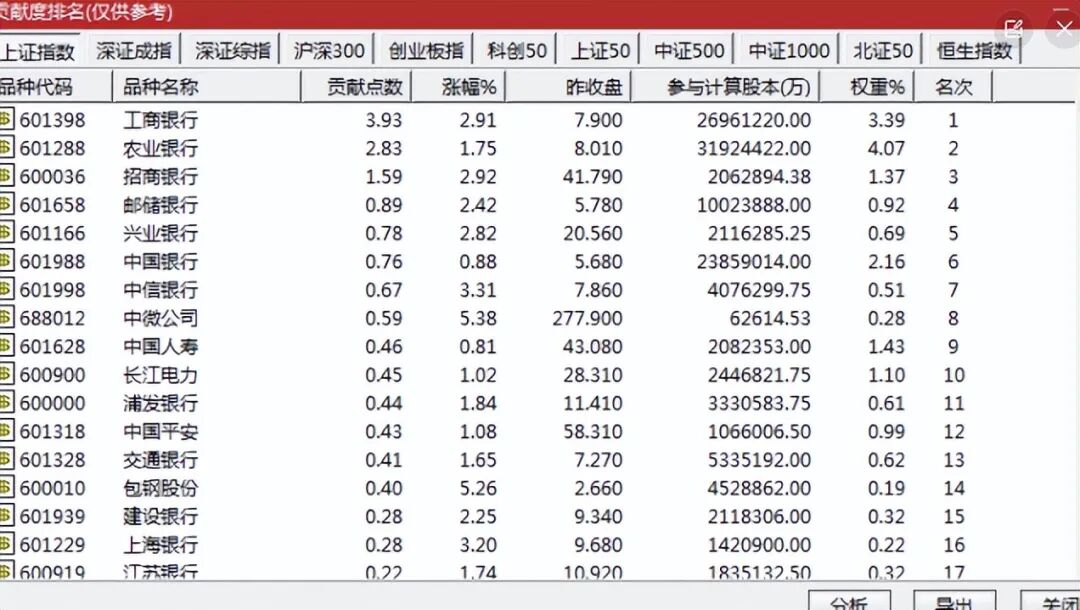
Task: Click the icon beside code 601628
Action: (x=6, y=345)
